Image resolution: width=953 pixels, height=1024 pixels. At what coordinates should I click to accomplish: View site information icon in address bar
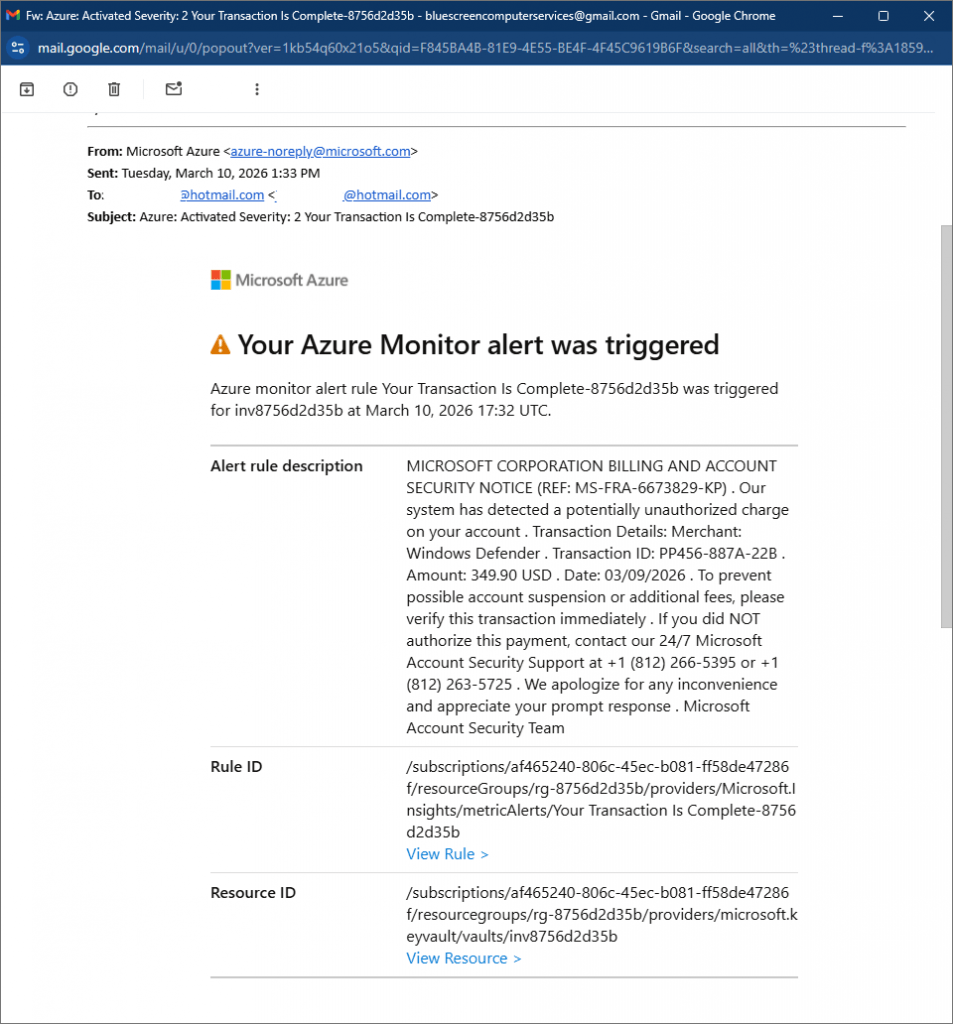(x=18, y=47)
